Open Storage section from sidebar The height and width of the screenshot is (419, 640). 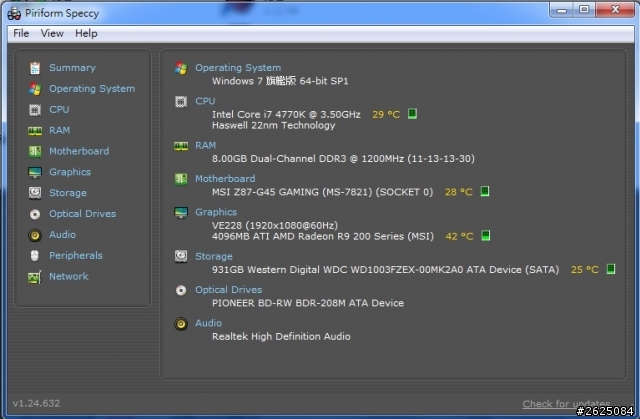[x=68, y=193]
